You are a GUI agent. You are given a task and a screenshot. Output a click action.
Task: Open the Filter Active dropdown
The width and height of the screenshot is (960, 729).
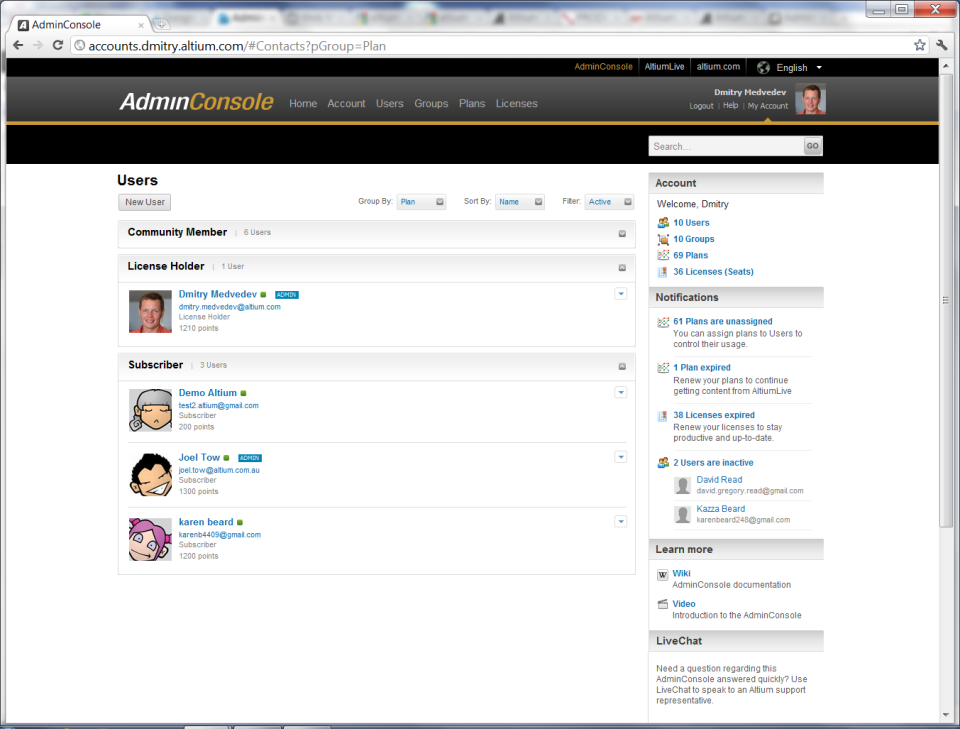(x=609, y=202)
